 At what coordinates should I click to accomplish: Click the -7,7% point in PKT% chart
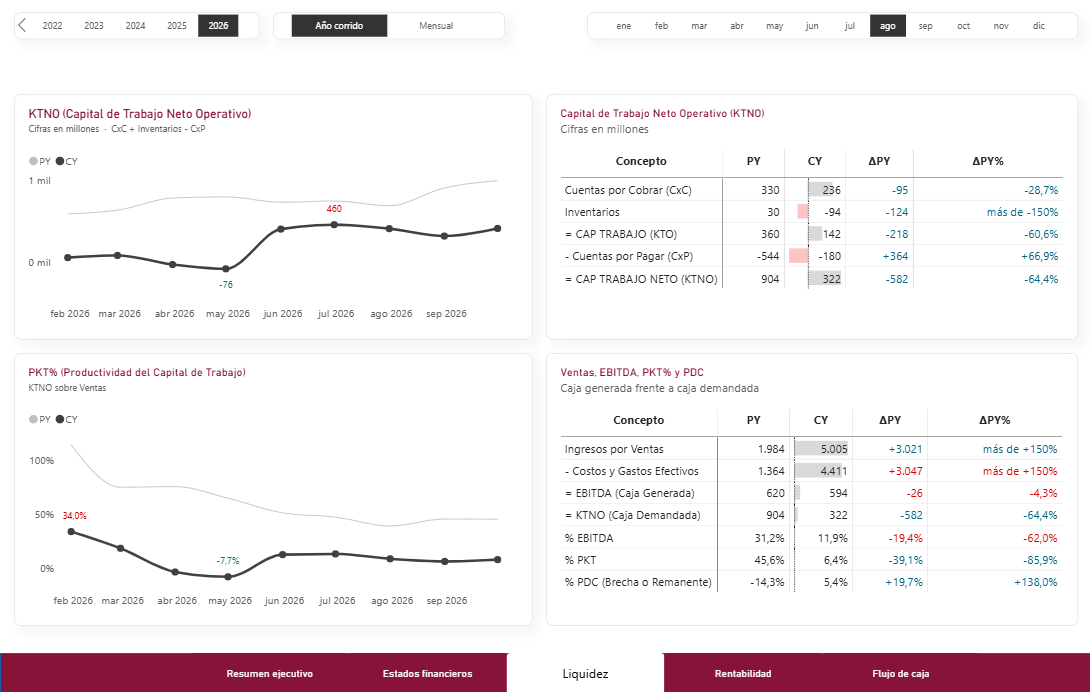coord(229,576)
